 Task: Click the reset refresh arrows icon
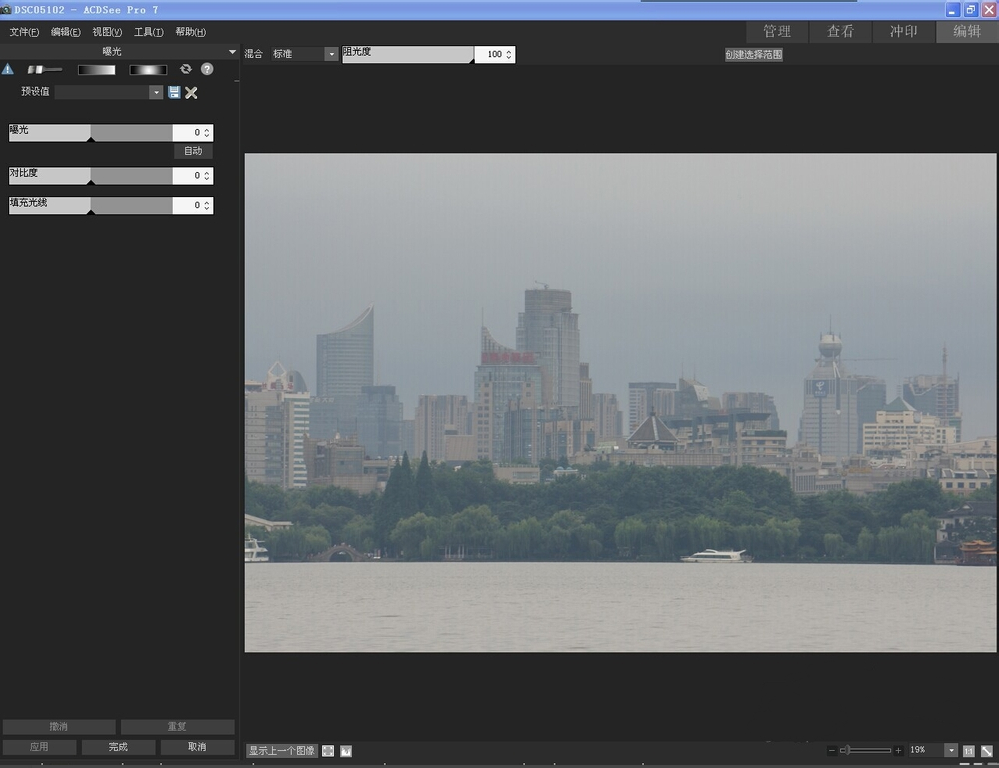(185, 69)
